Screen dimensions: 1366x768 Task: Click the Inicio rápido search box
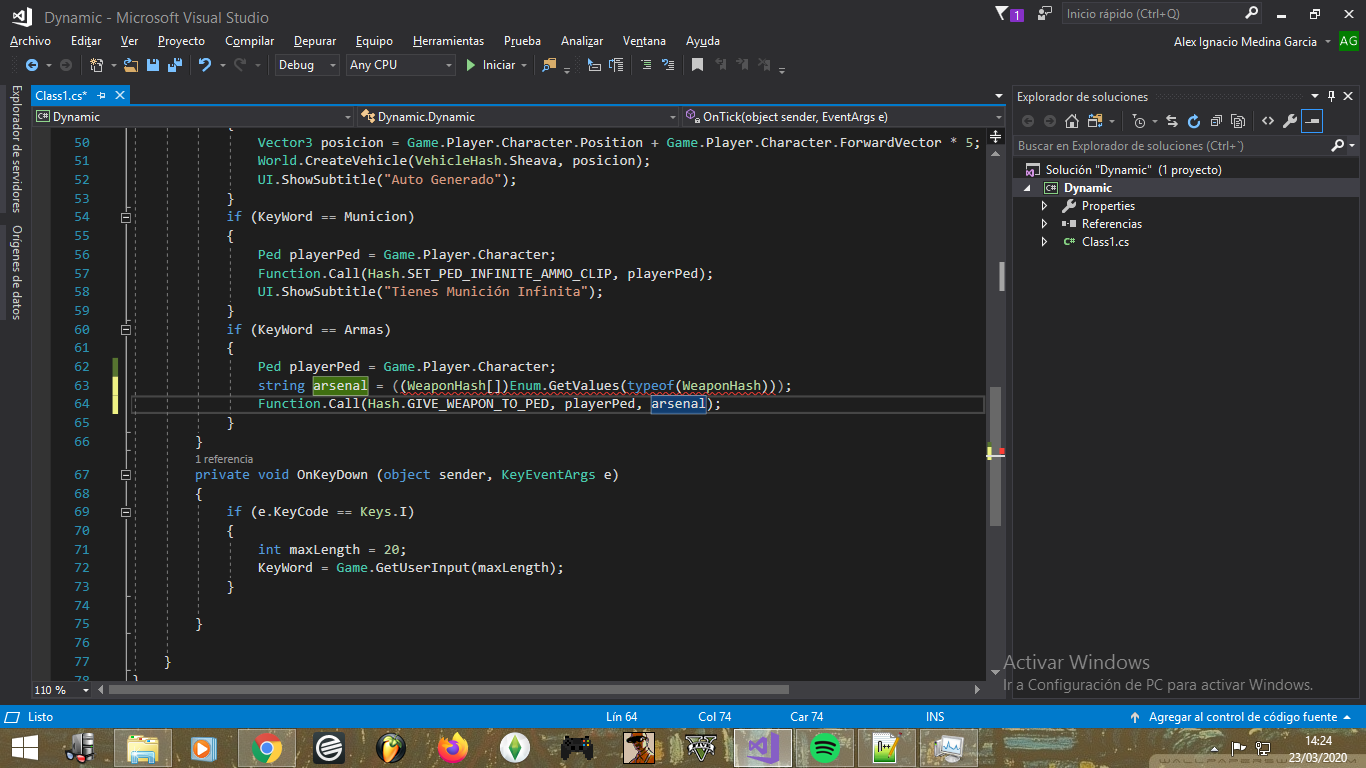point(1162,14)
